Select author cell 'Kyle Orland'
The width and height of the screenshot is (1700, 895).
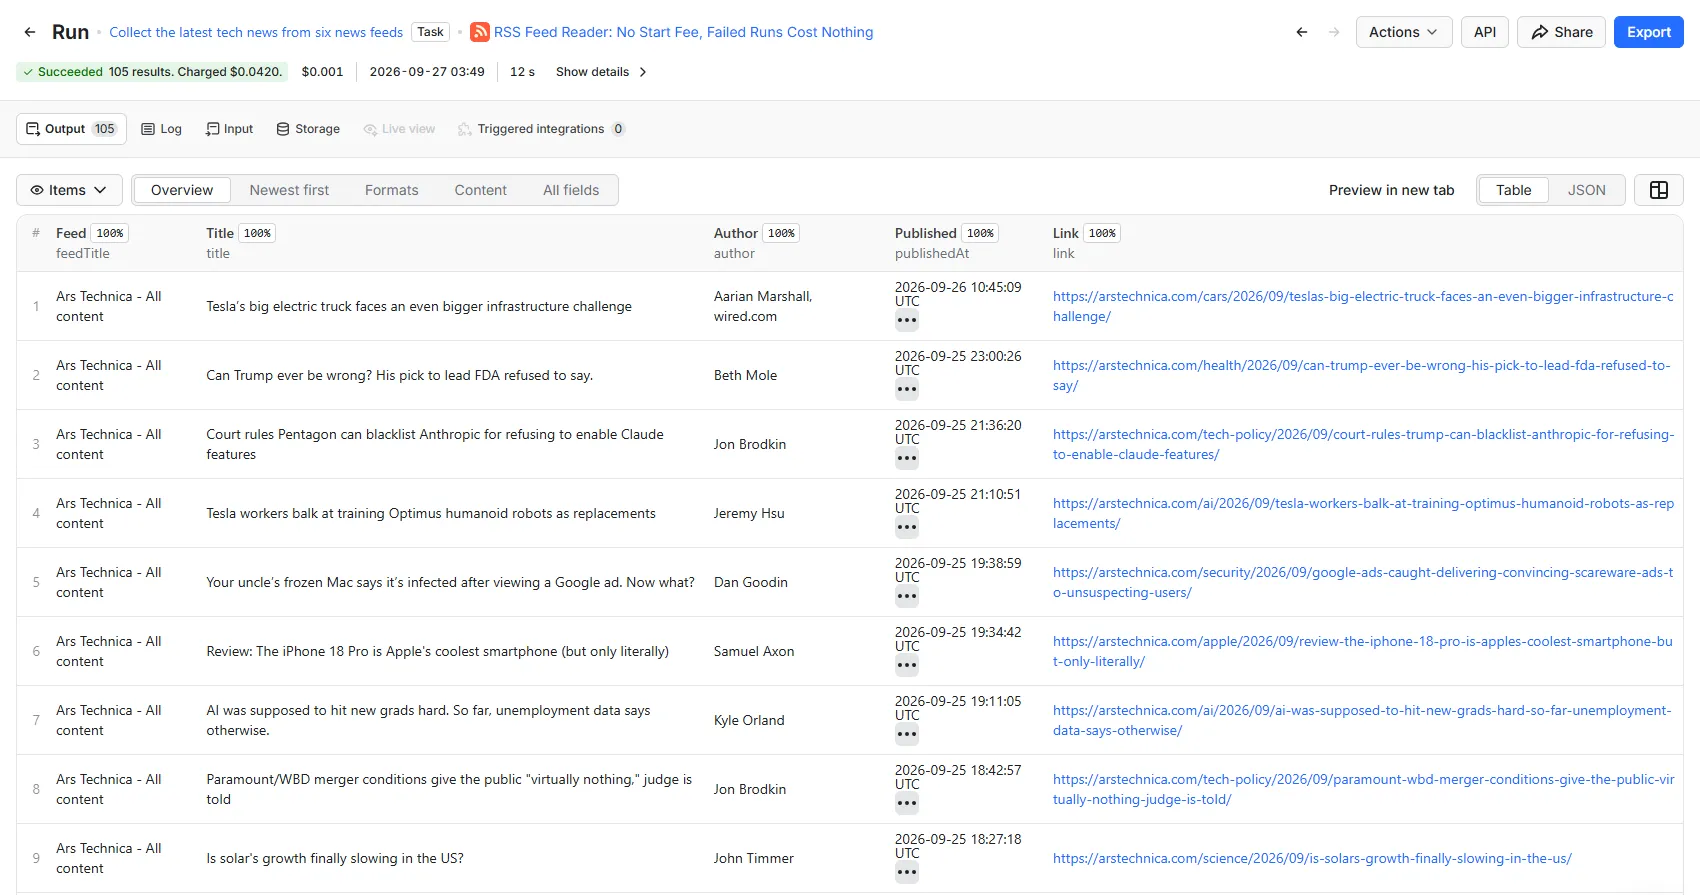(749, 720)
